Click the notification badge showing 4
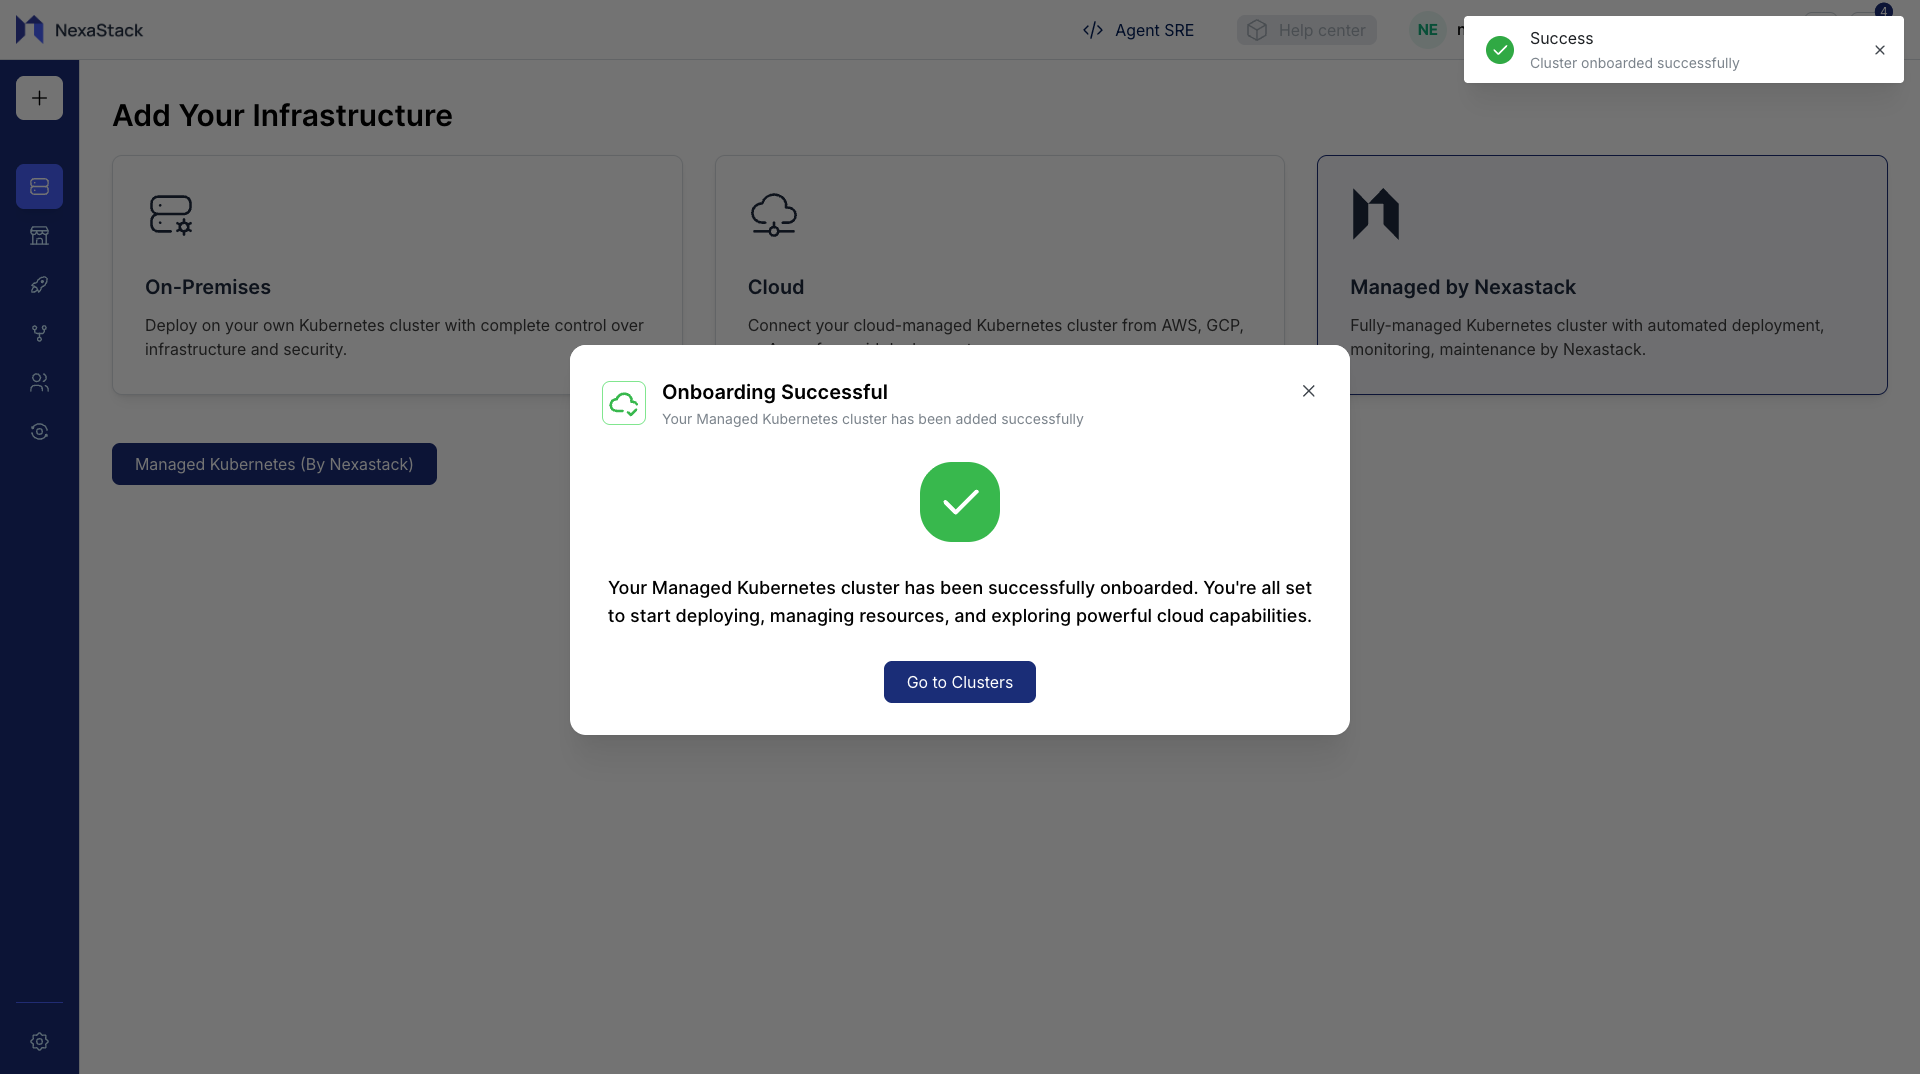The image size is (1920, 1074). pyautogui.click(x=1883, y=10)
